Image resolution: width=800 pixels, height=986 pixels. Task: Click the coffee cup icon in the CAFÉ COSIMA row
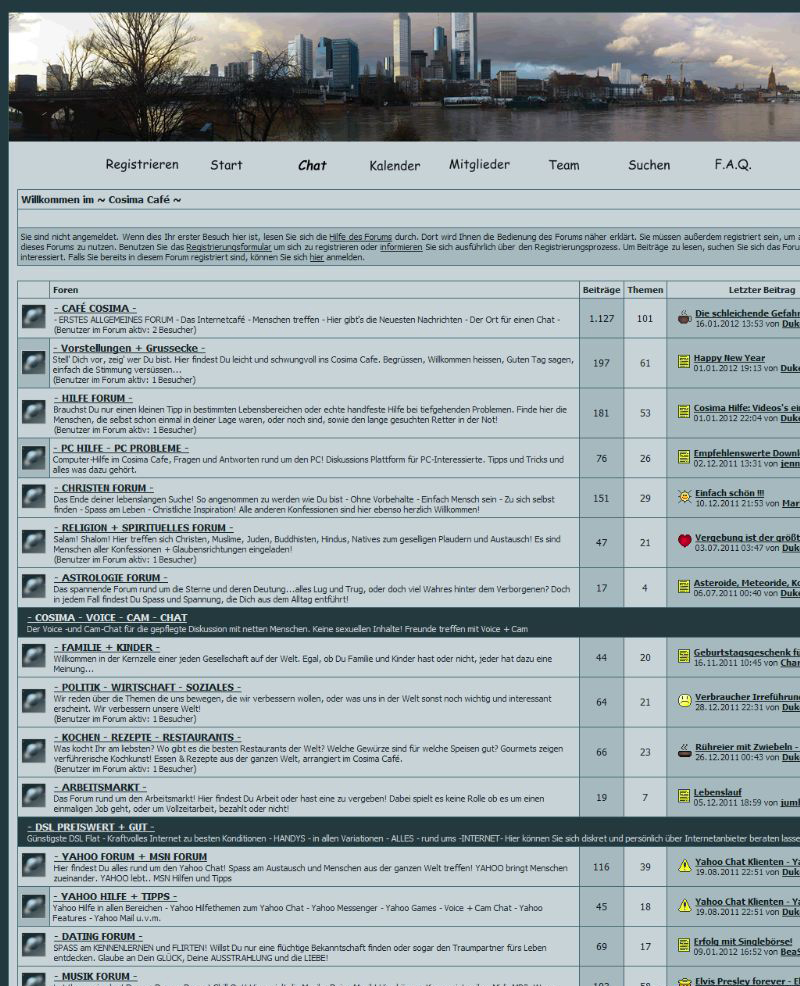684,318
